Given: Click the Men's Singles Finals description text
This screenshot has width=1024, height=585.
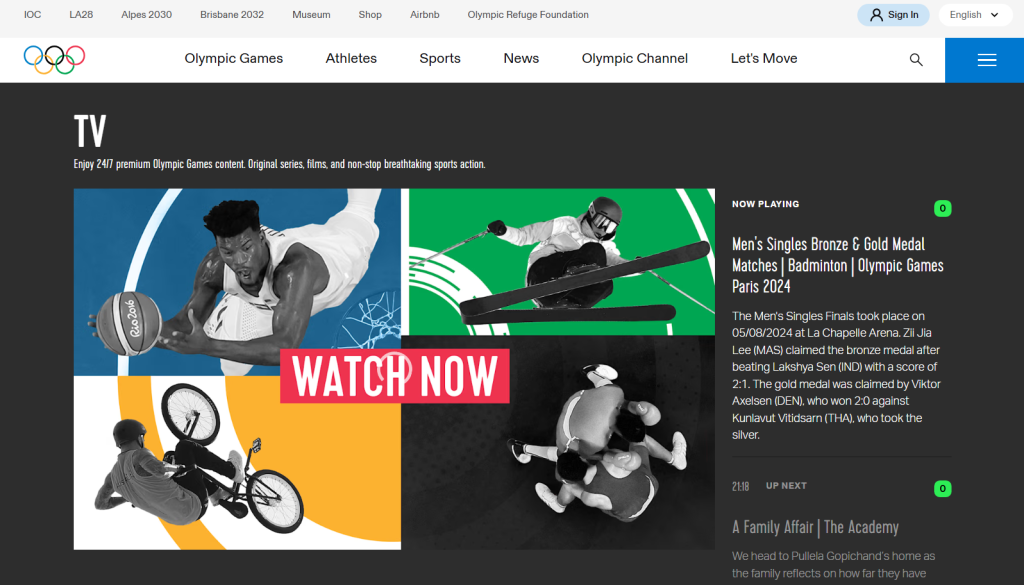Looking at the screenshot, I should [837, 375].
